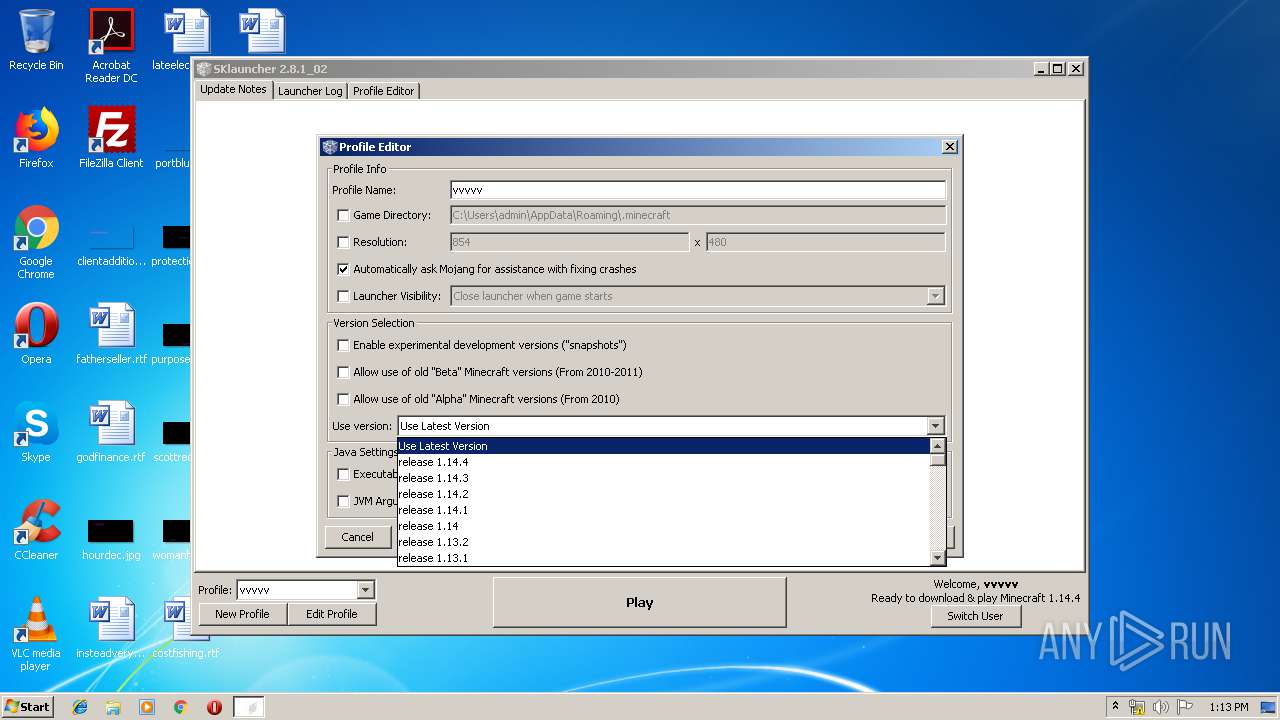This screenshot has height=720, width=1280.
Task: Open the Opera desktop shortcut
Action: [x=36, y=334]
